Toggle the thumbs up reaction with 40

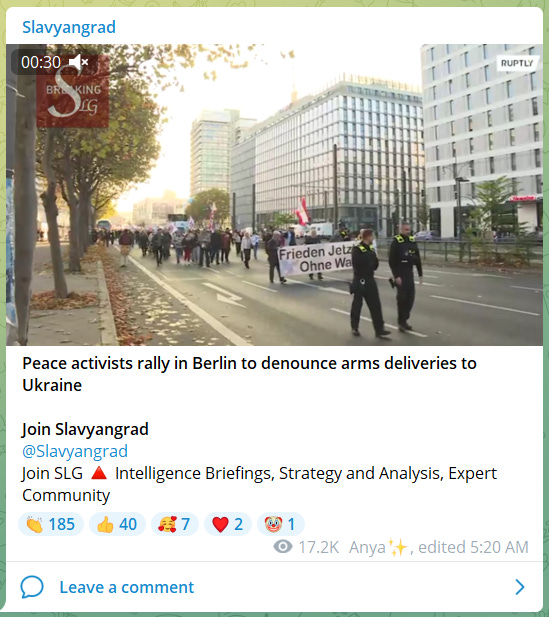[117, 524]
